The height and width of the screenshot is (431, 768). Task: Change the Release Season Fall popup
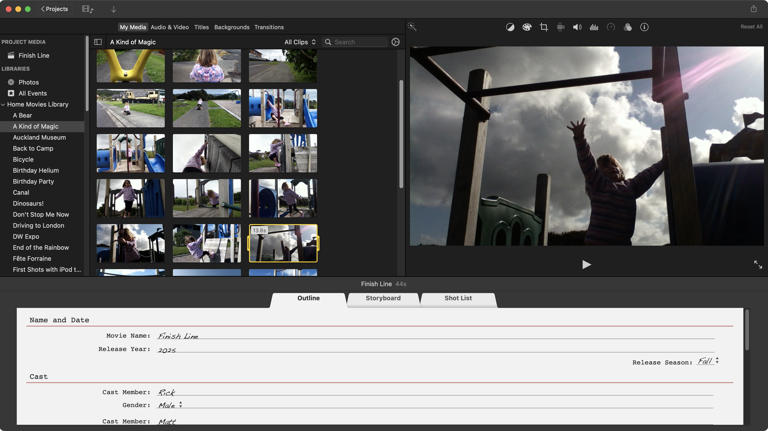[708, 361]
